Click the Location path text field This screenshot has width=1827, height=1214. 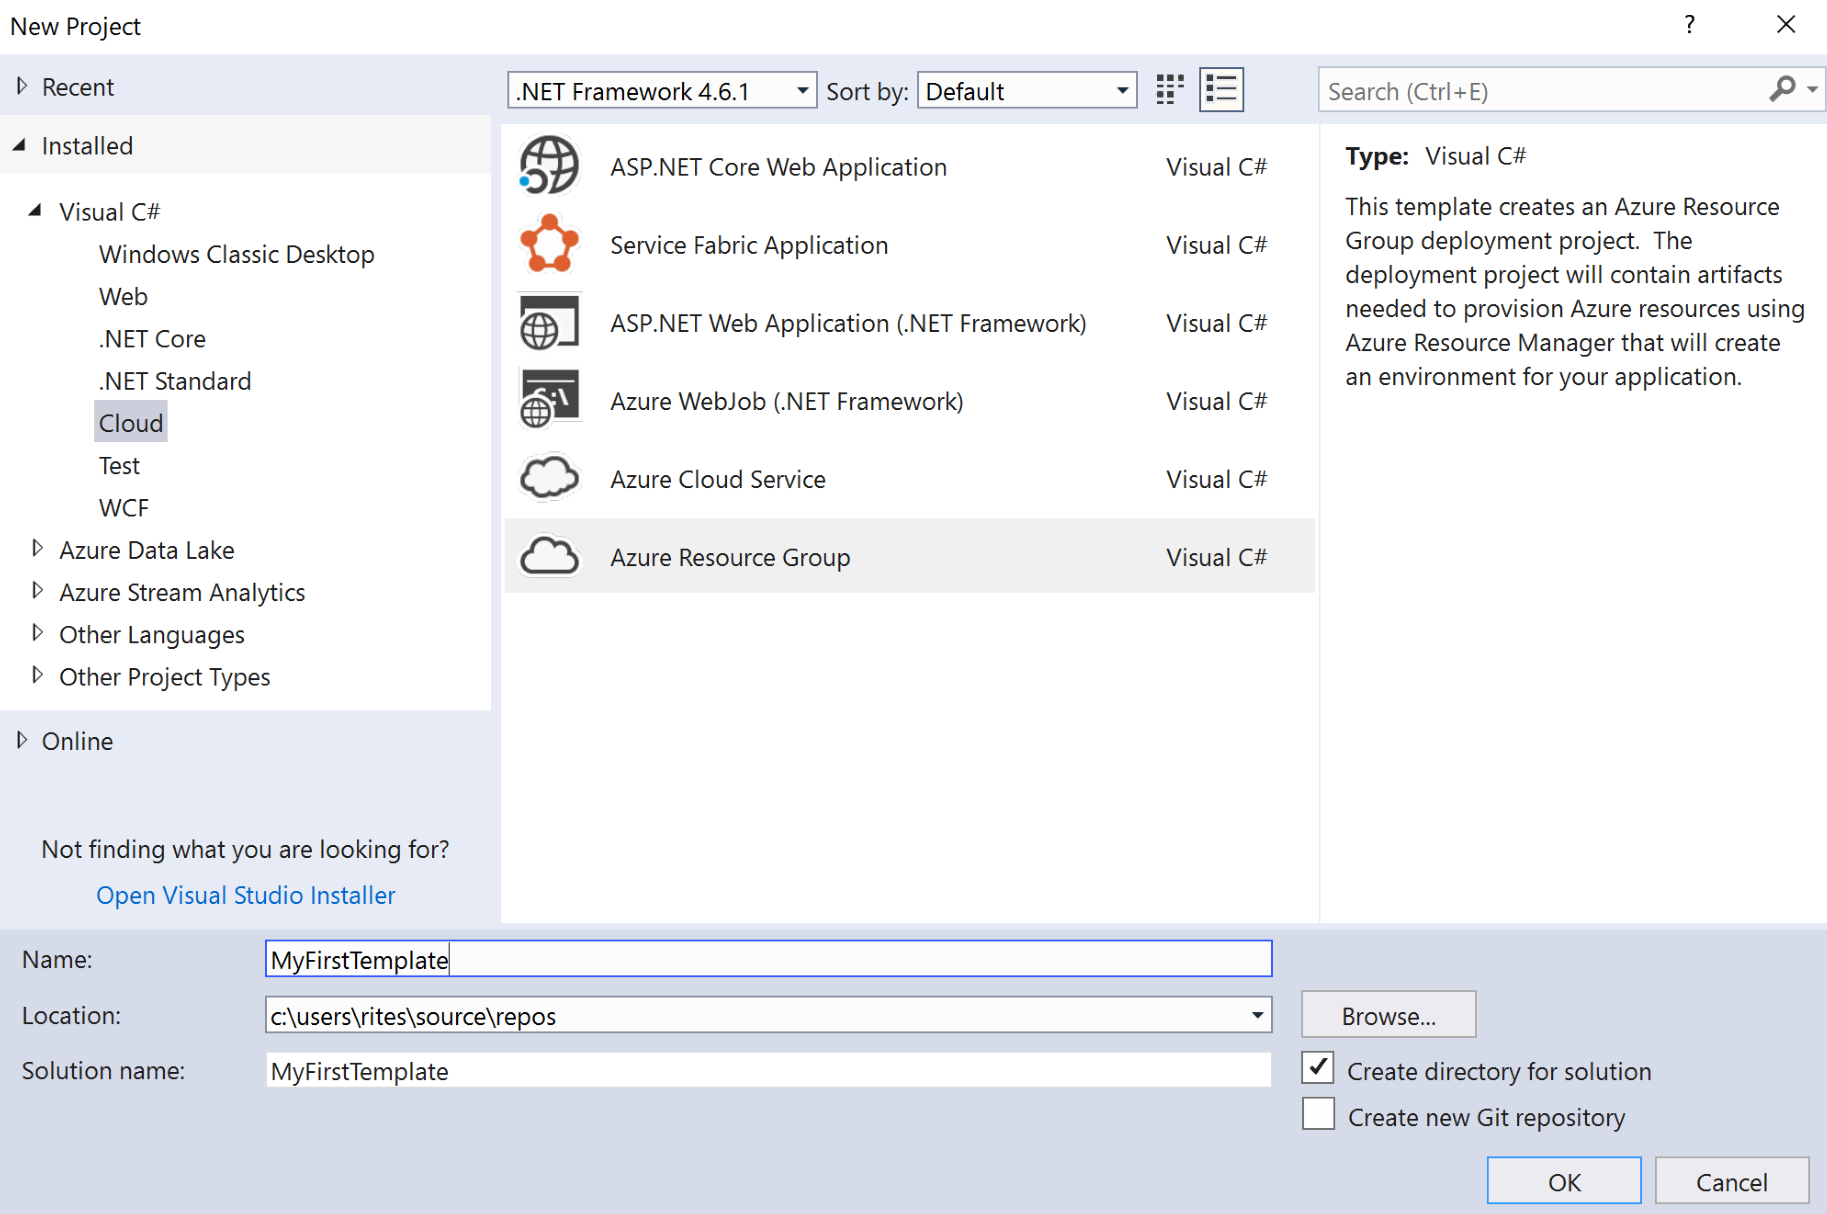tap(755, 1015)
